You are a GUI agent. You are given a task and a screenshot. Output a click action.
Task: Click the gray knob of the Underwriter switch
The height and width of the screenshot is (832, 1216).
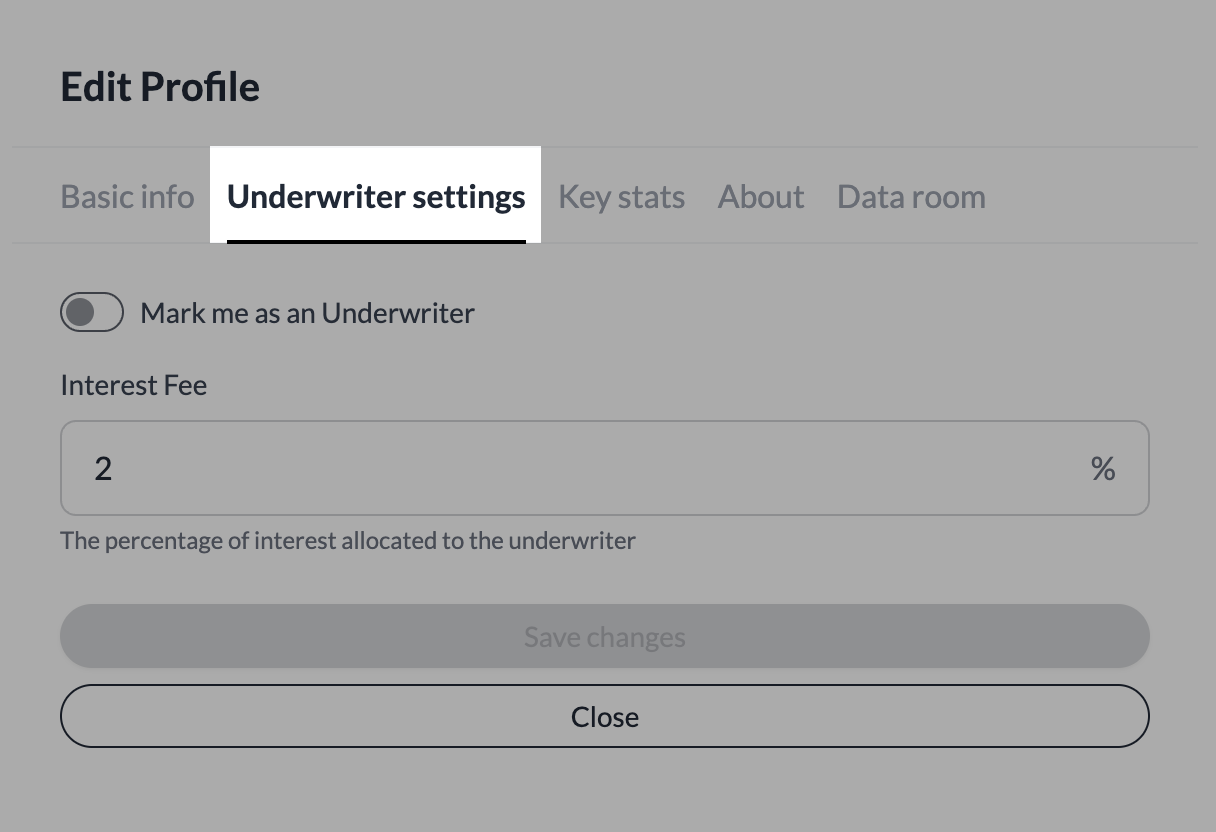[81, 313]
